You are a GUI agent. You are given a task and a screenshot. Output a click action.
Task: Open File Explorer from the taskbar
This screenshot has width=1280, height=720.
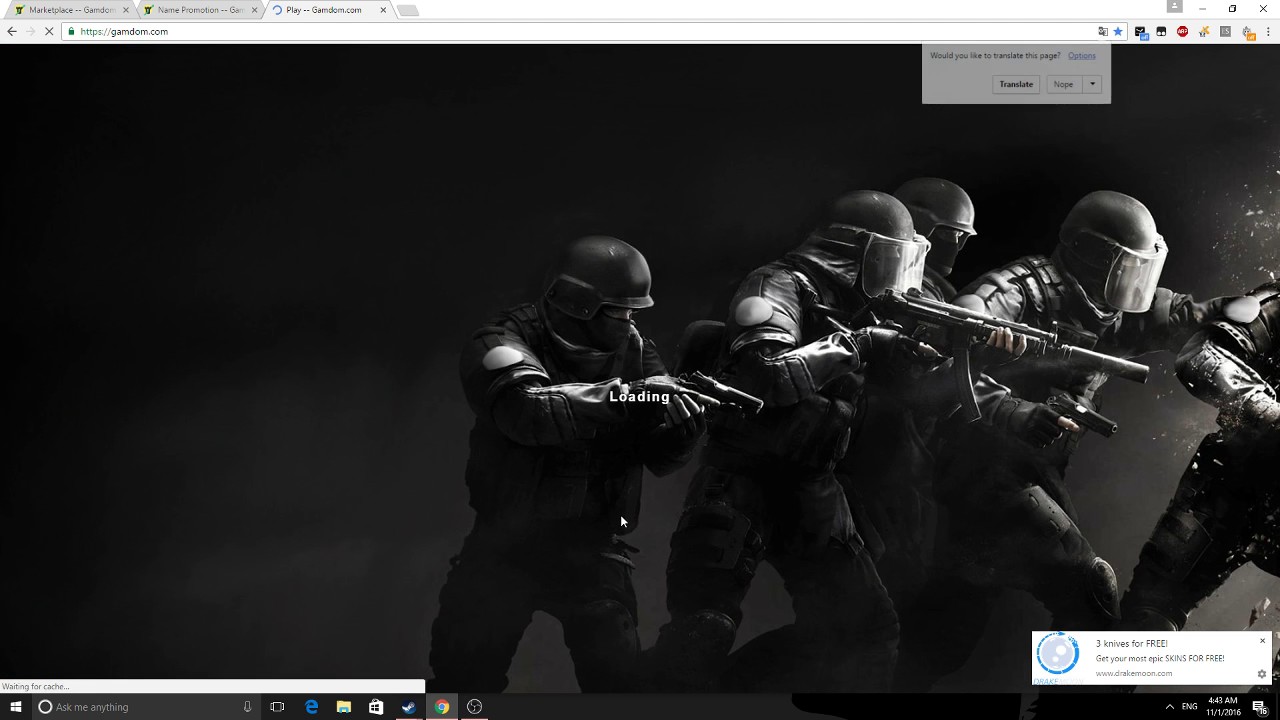point(343,707)
